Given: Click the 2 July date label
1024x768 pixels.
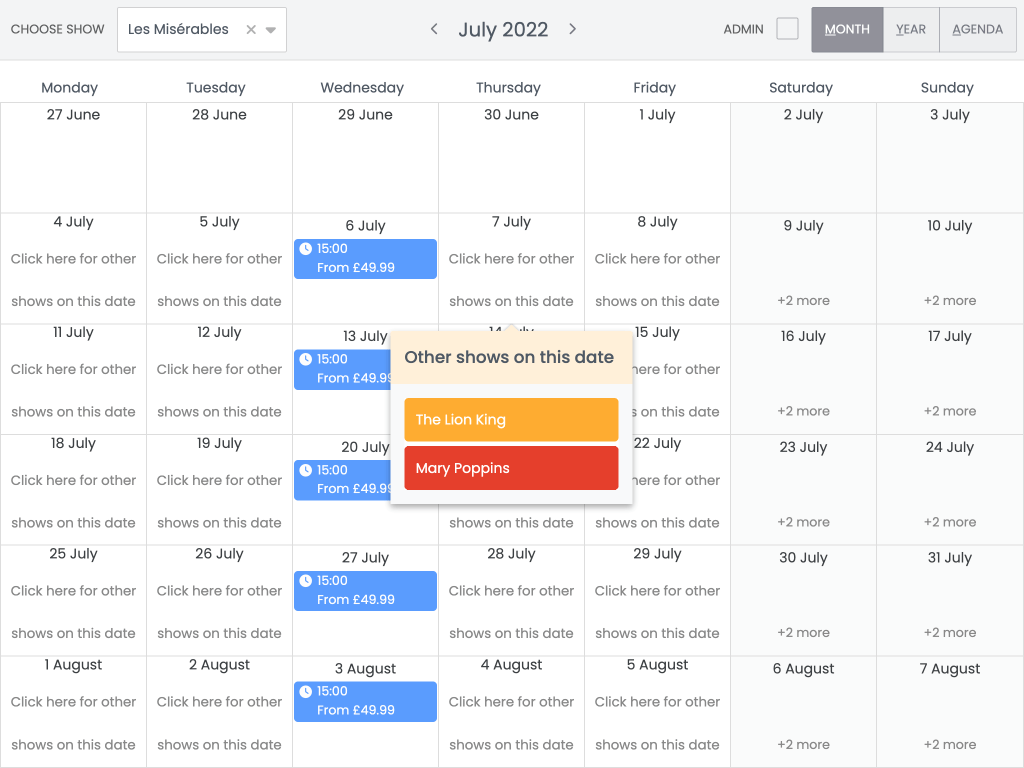Looking at the screenshot, I should coord(803,114).
